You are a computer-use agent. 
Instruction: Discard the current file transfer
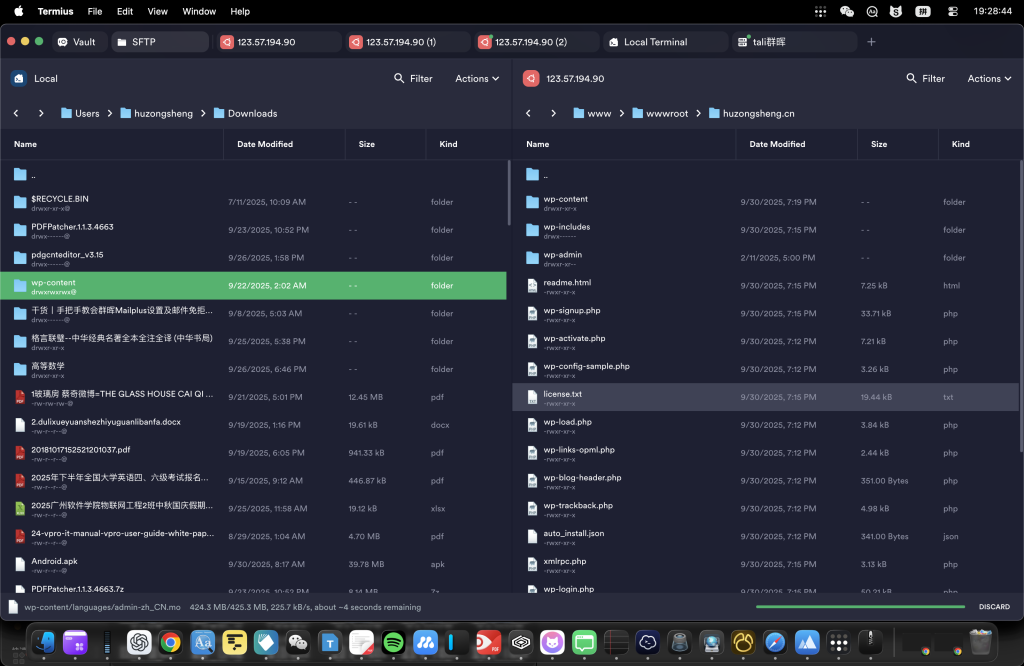pos(993,607)
